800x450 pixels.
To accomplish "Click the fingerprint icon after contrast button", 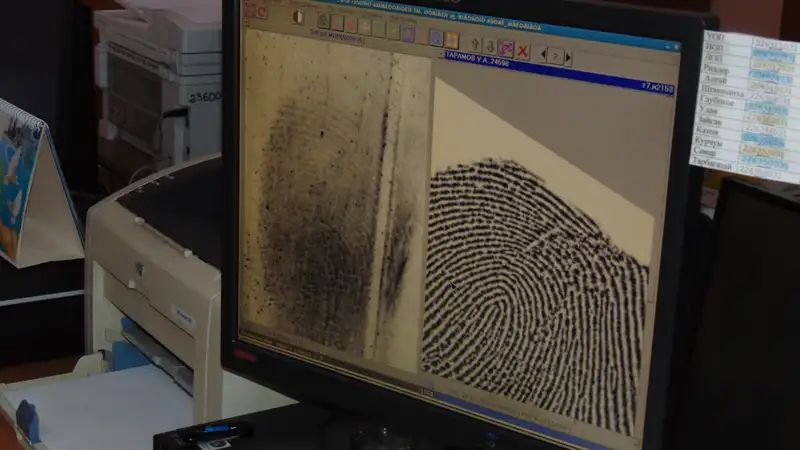I will [x=324, y=20].
